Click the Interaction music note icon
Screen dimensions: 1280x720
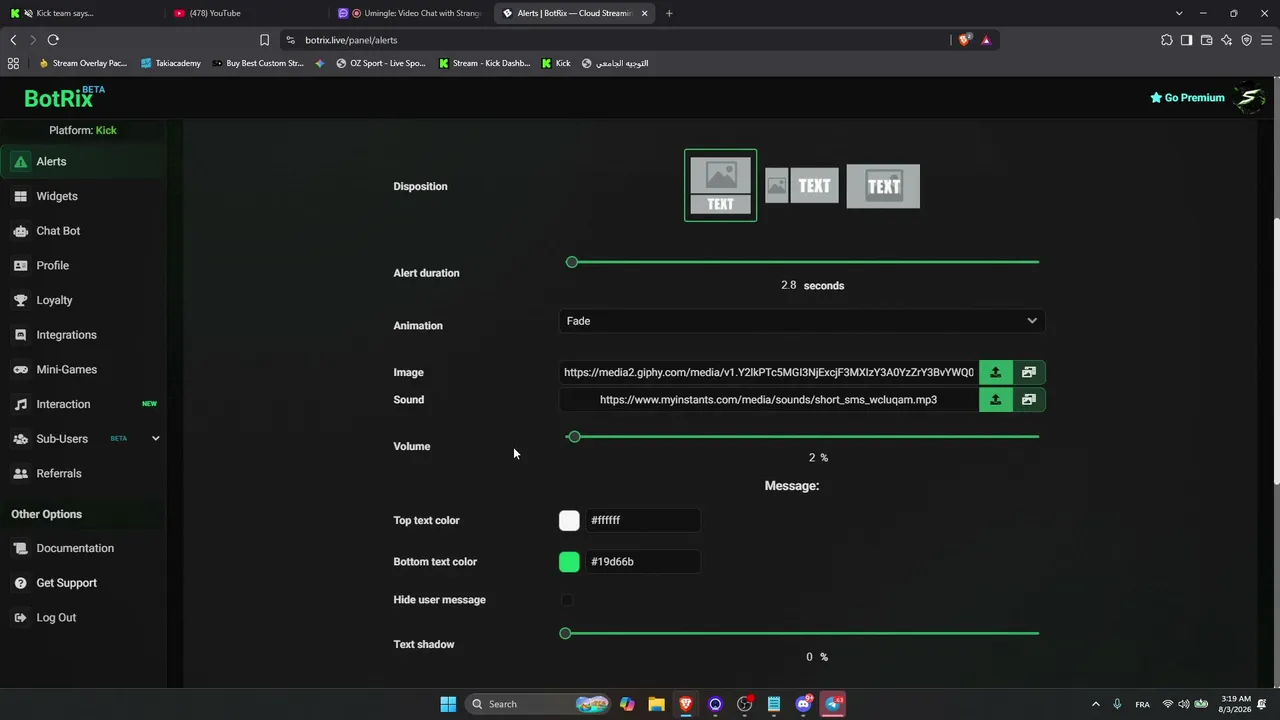point(20,404)
